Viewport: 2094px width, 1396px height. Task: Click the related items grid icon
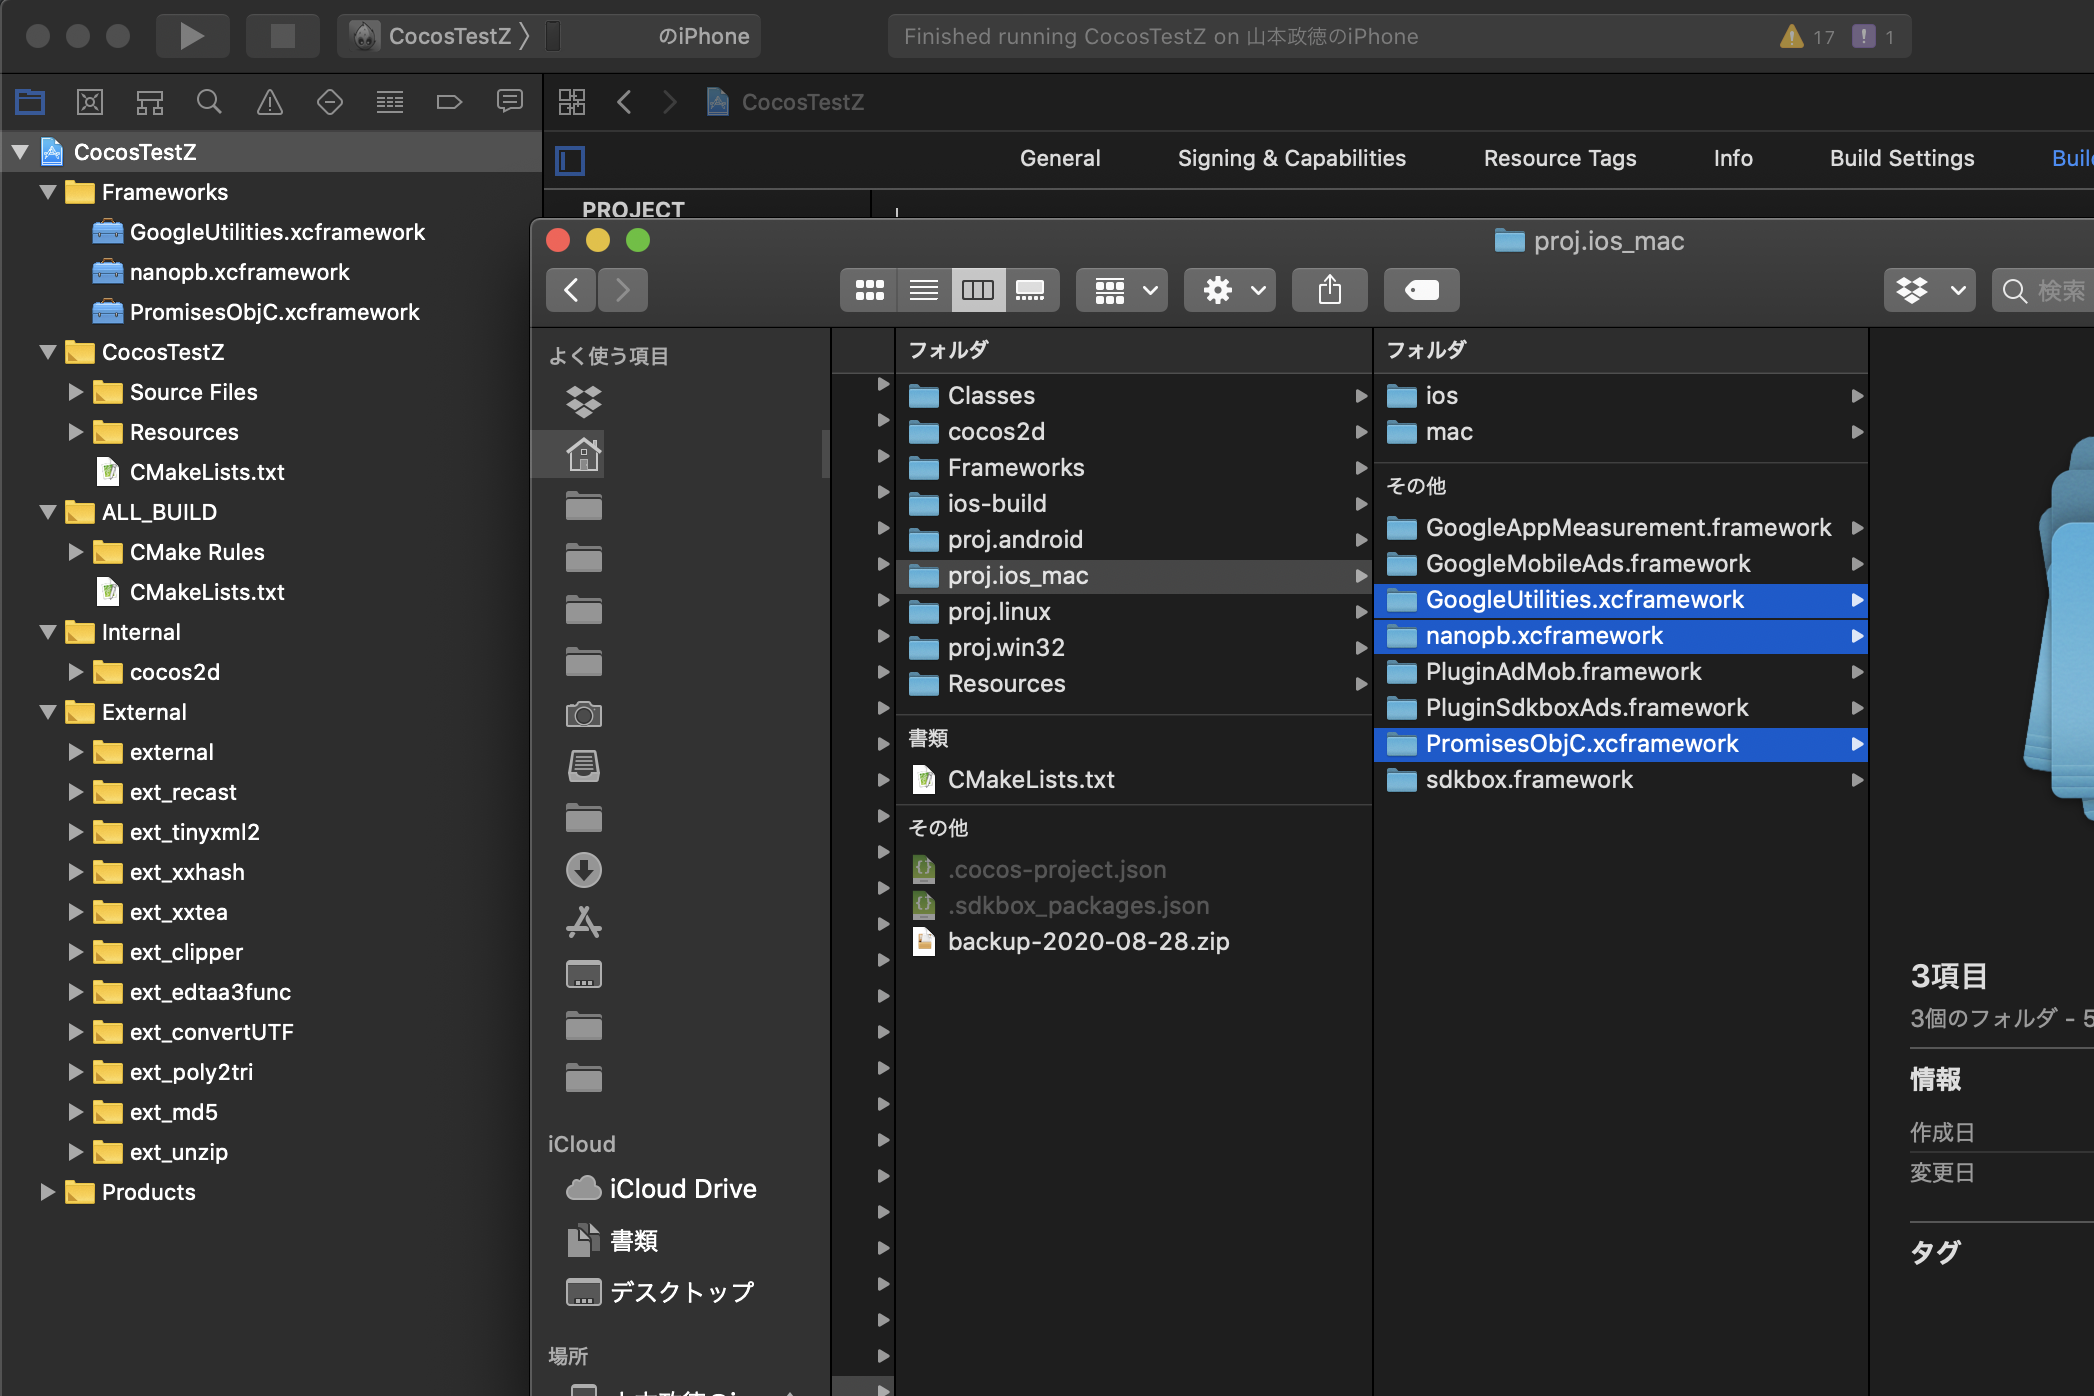coord(572,102)
